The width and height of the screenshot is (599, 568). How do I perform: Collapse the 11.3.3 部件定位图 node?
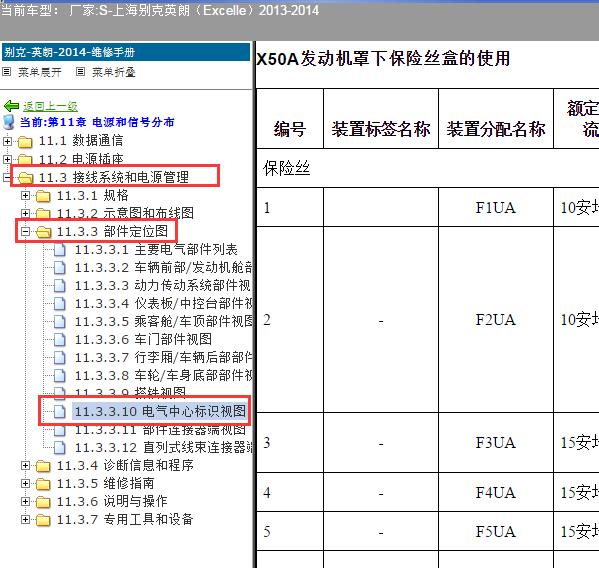click(25, 231)
